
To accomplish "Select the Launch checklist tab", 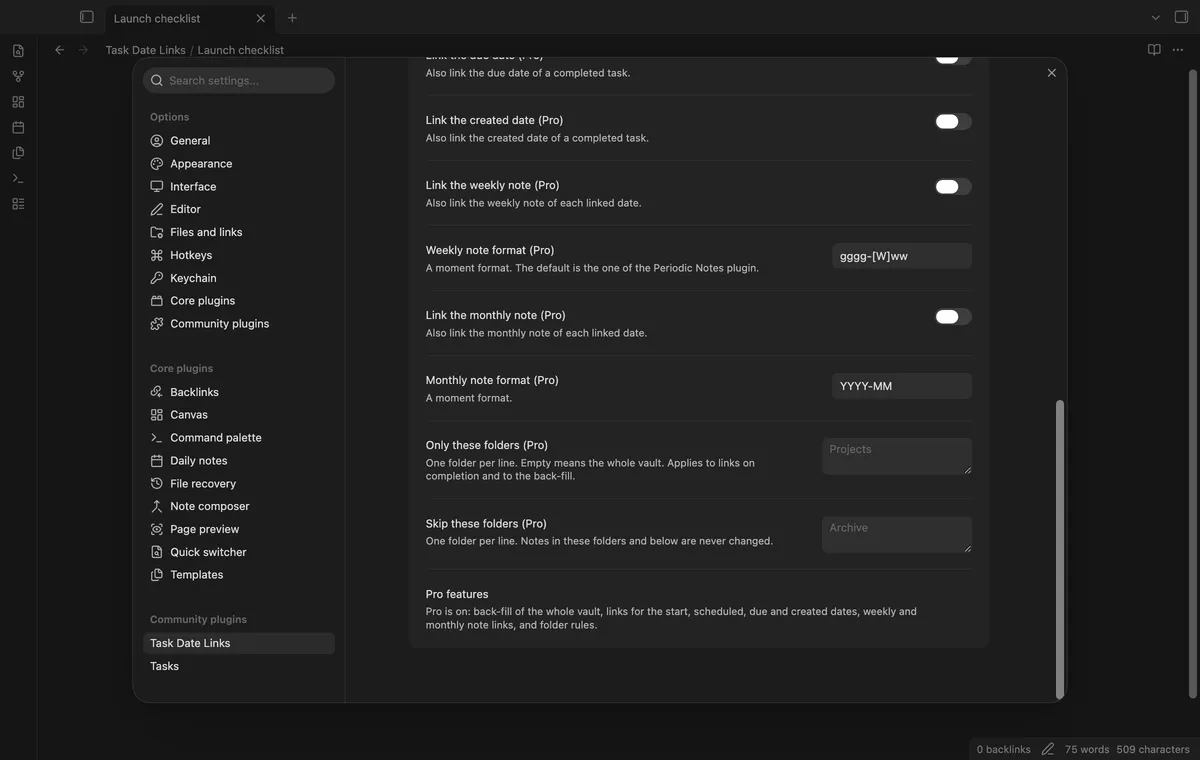I will [190, 18].
